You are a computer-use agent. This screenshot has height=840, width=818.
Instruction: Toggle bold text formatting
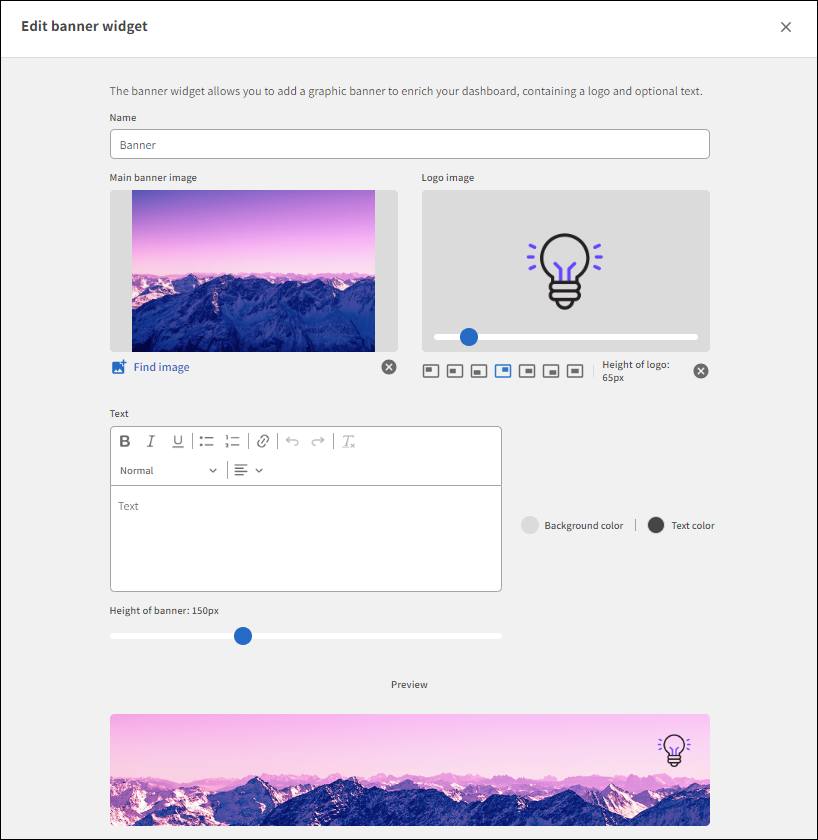(x=125, y=441)
